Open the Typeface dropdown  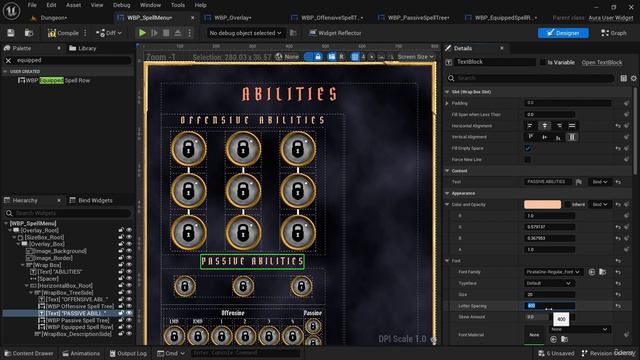click(549, 283)
